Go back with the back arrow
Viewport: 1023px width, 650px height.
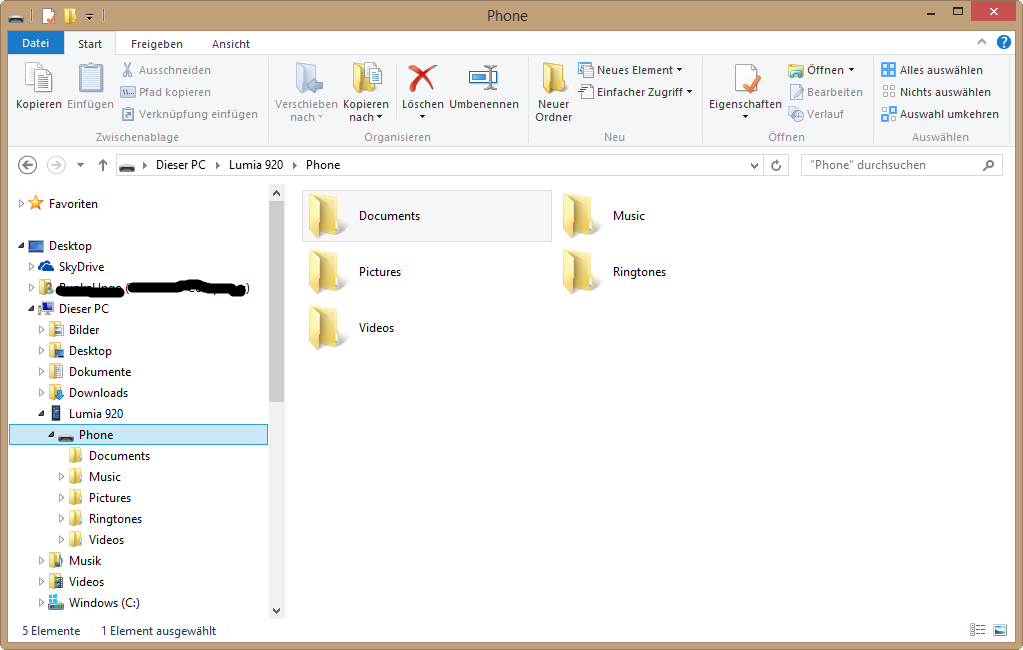click(27, 165)
